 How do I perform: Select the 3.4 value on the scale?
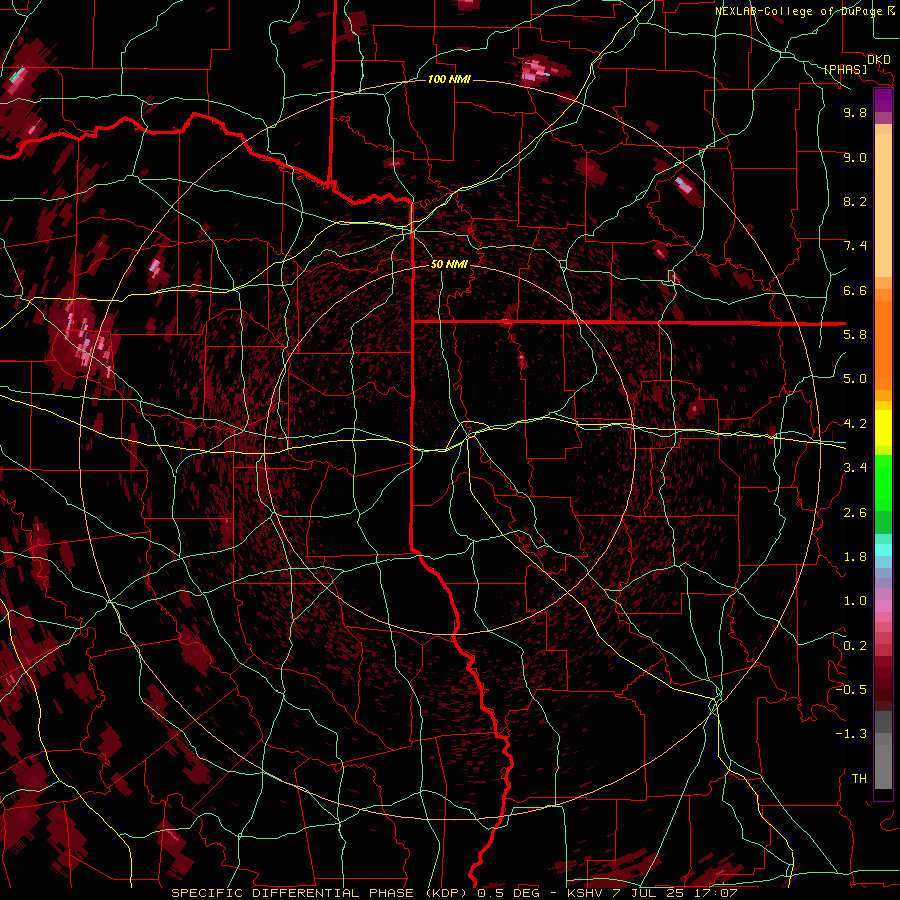click(x=855, y=468)
